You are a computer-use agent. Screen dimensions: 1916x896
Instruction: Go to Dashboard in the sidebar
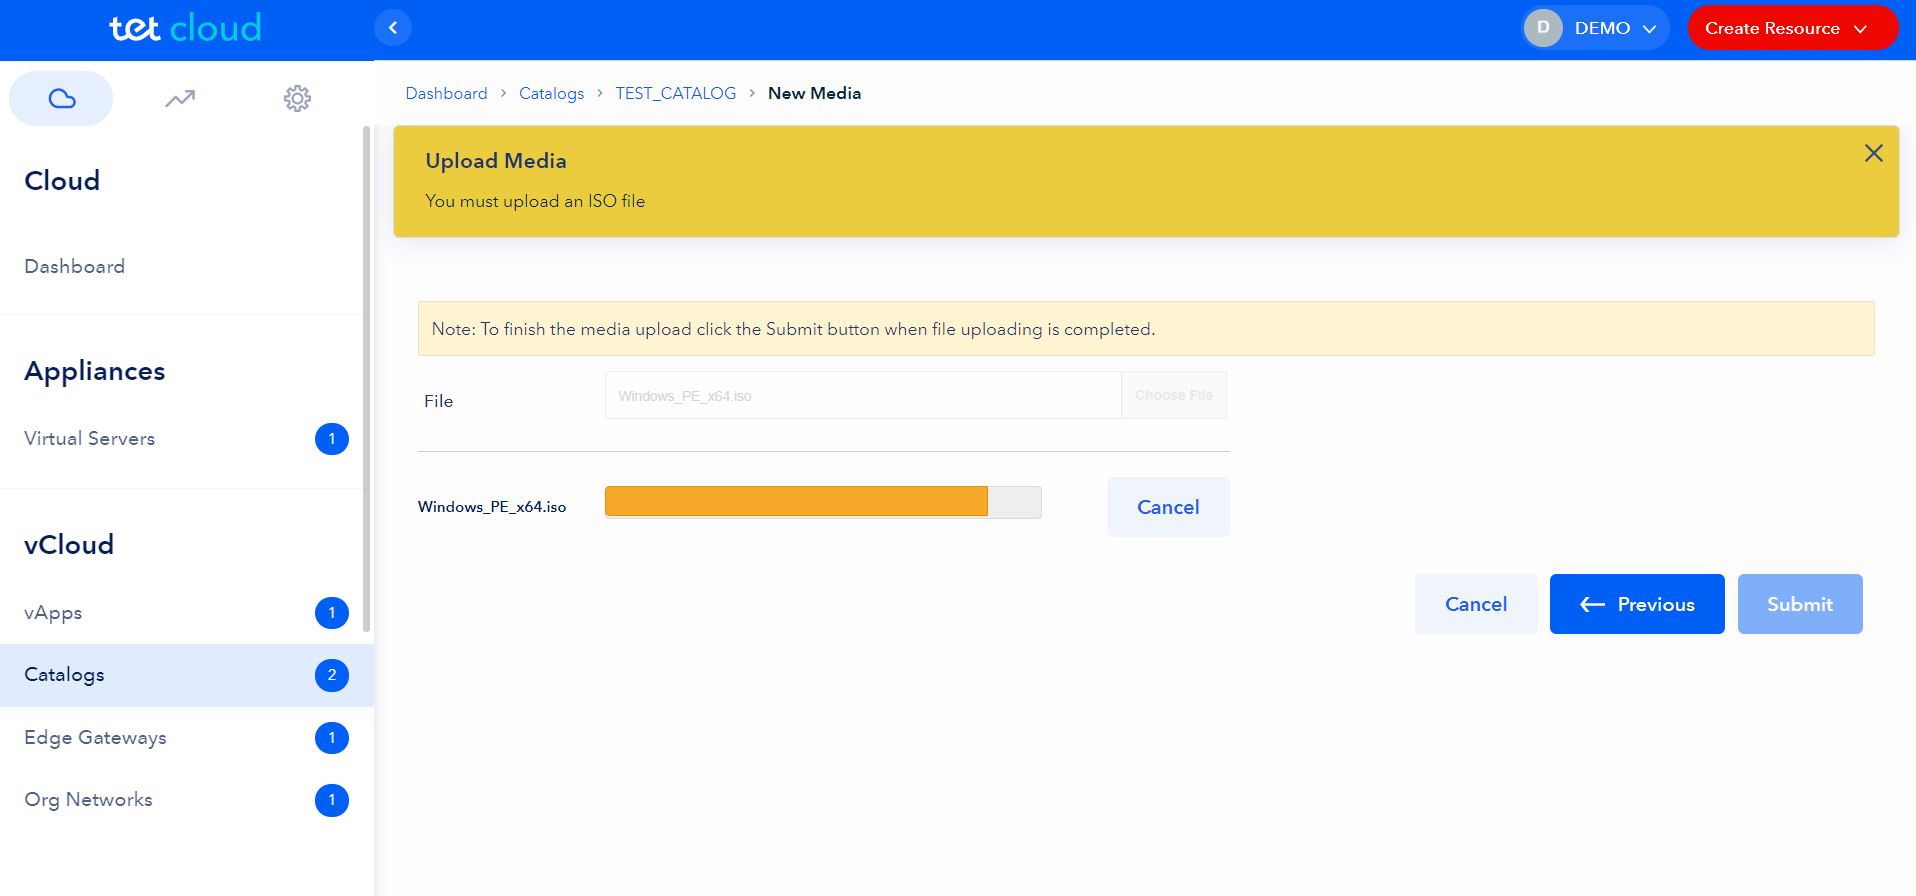click(x=75, y=266)
